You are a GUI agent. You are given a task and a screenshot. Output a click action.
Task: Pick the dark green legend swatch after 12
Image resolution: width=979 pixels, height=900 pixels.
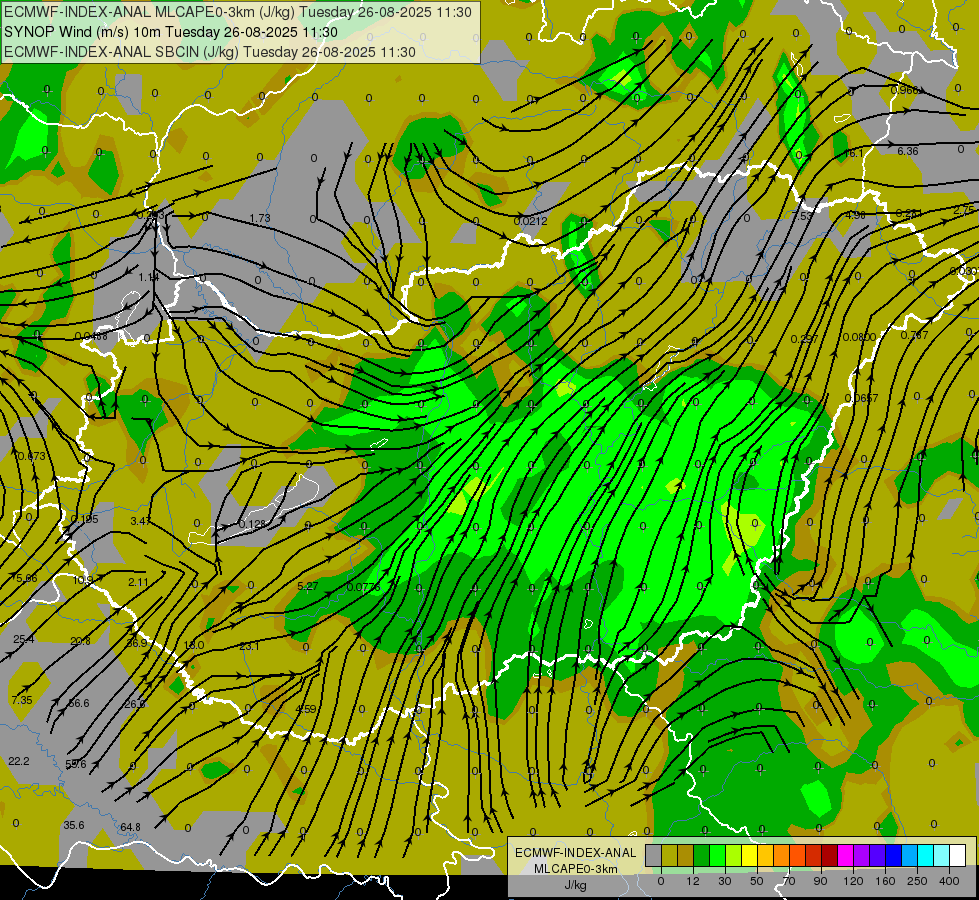pos(702,855)
